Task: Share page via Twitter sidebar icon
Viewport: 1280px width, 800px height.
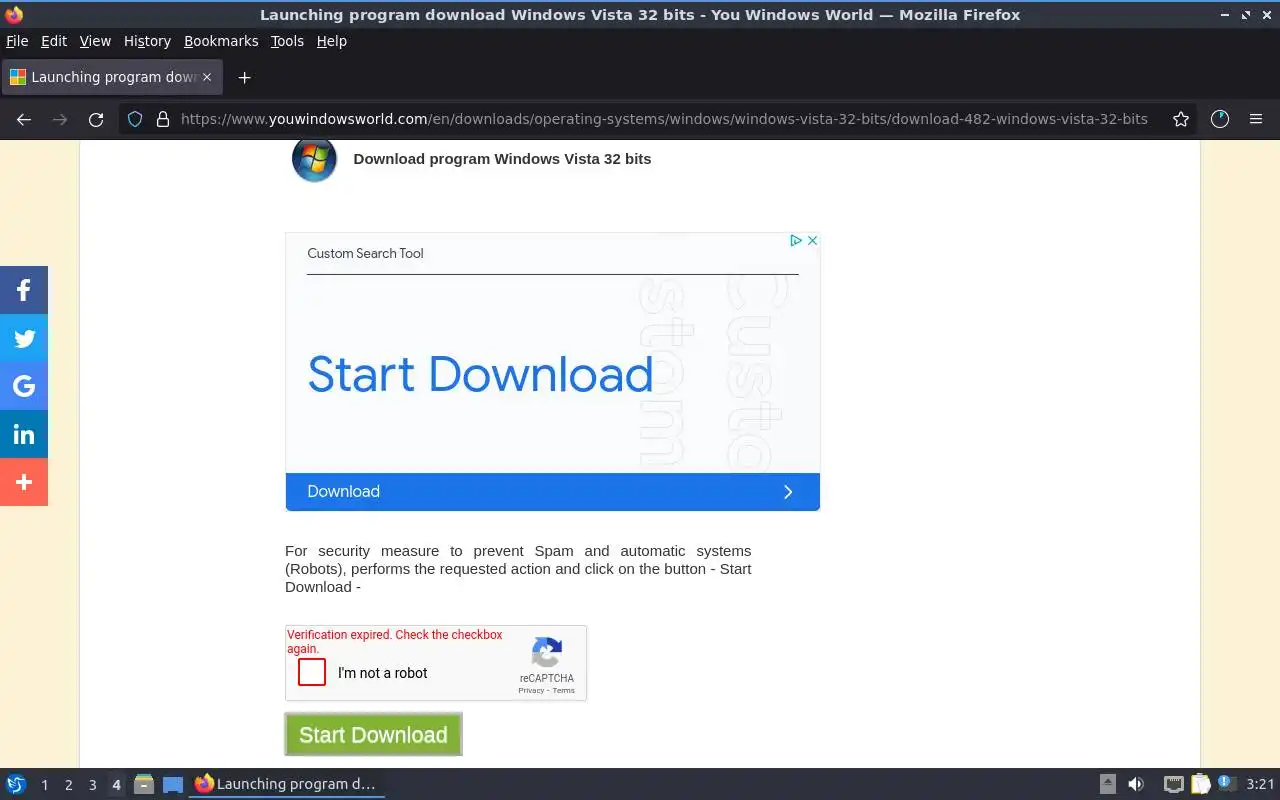Action: point(24,338)
